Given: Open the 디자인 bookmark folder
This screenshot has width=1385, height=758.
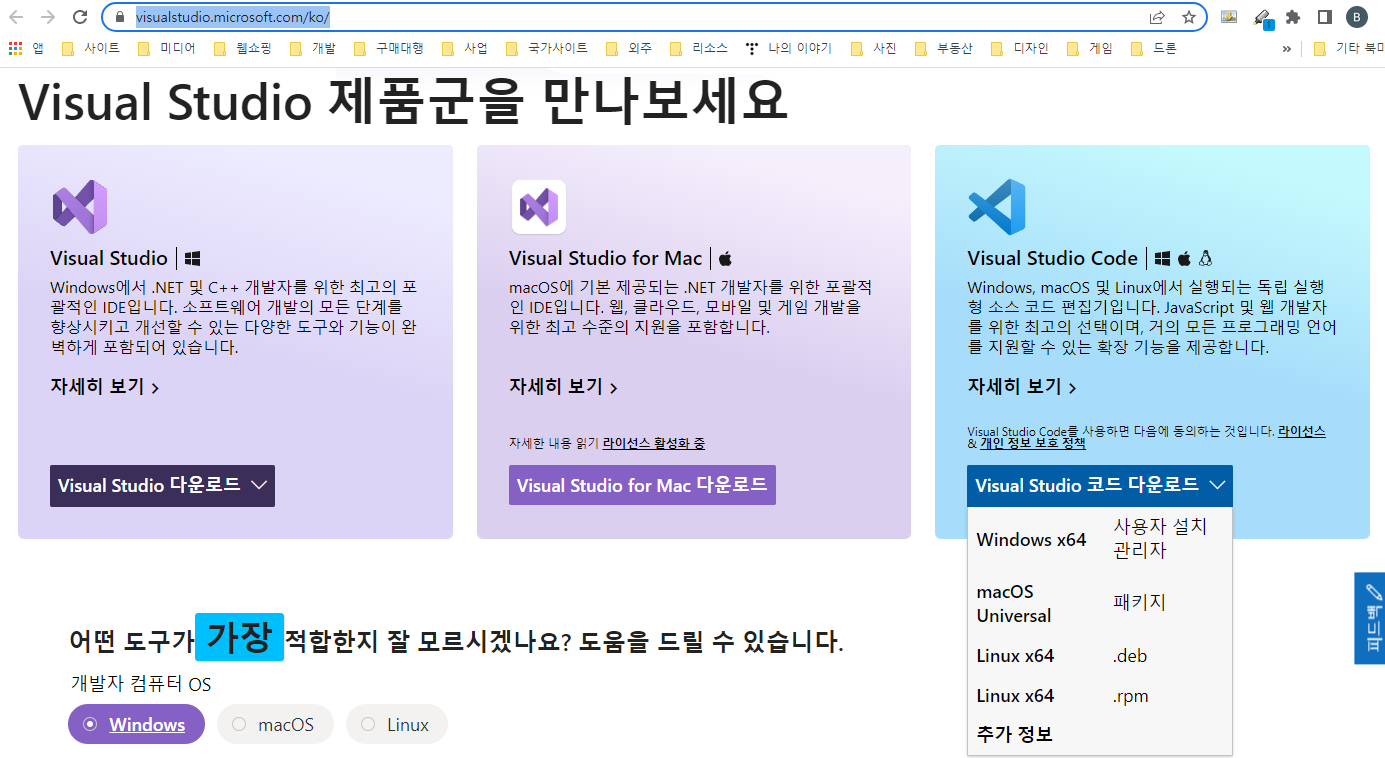Looking at the screenshot, I should pyautogui.click(x=1019, y=48).
